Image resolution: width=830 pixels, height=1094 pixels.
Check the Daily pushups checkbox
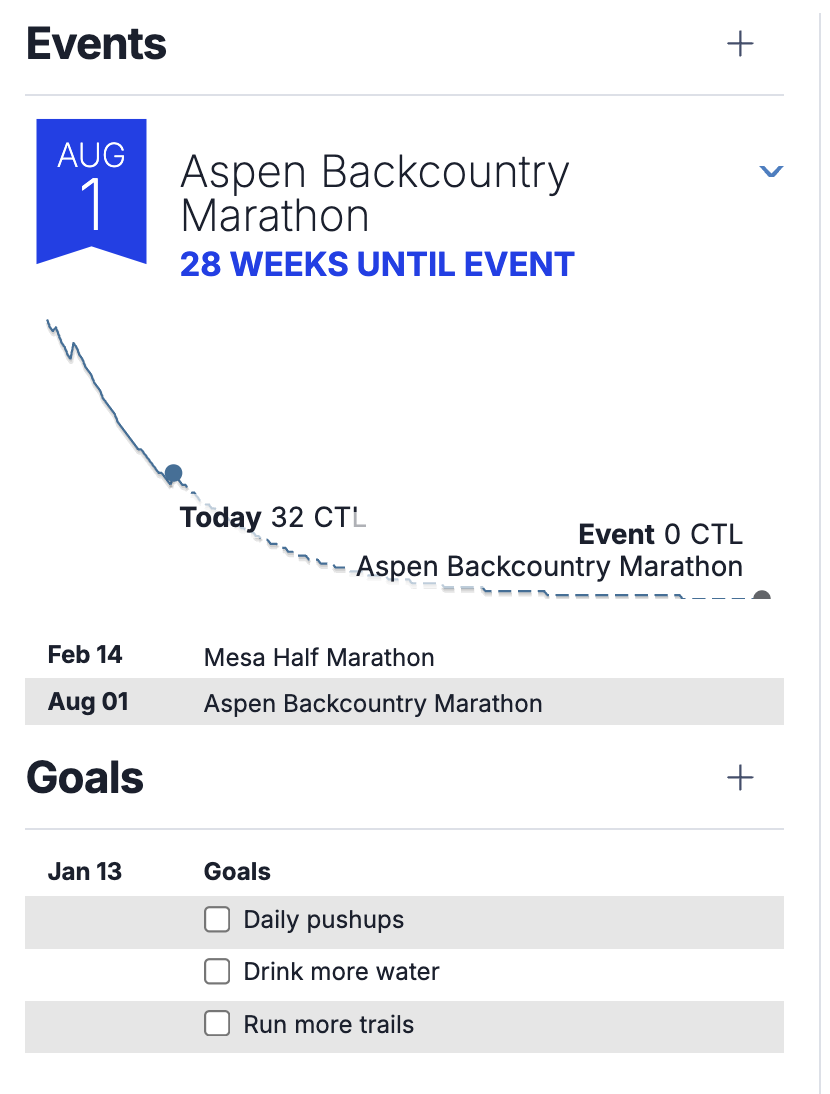click(217, 920)
